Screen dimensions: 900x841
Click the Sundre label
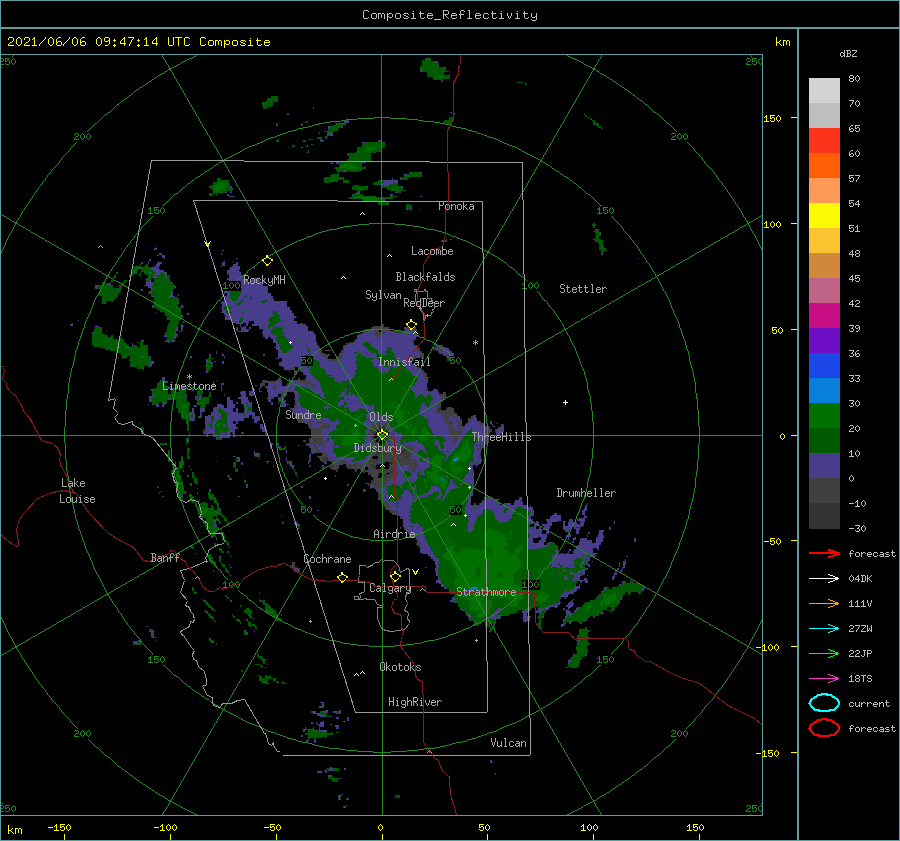[x=303, y=414]
